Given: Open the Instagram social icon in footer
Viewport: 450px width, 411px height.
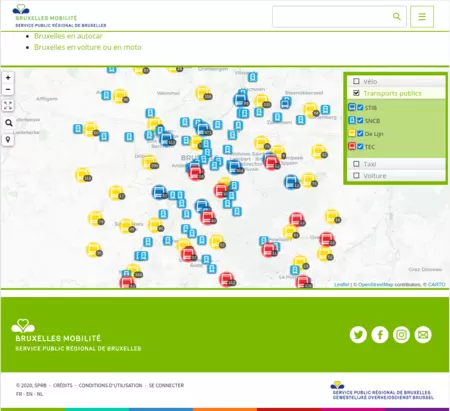Looking at the screenshot, I should (401, 335).
